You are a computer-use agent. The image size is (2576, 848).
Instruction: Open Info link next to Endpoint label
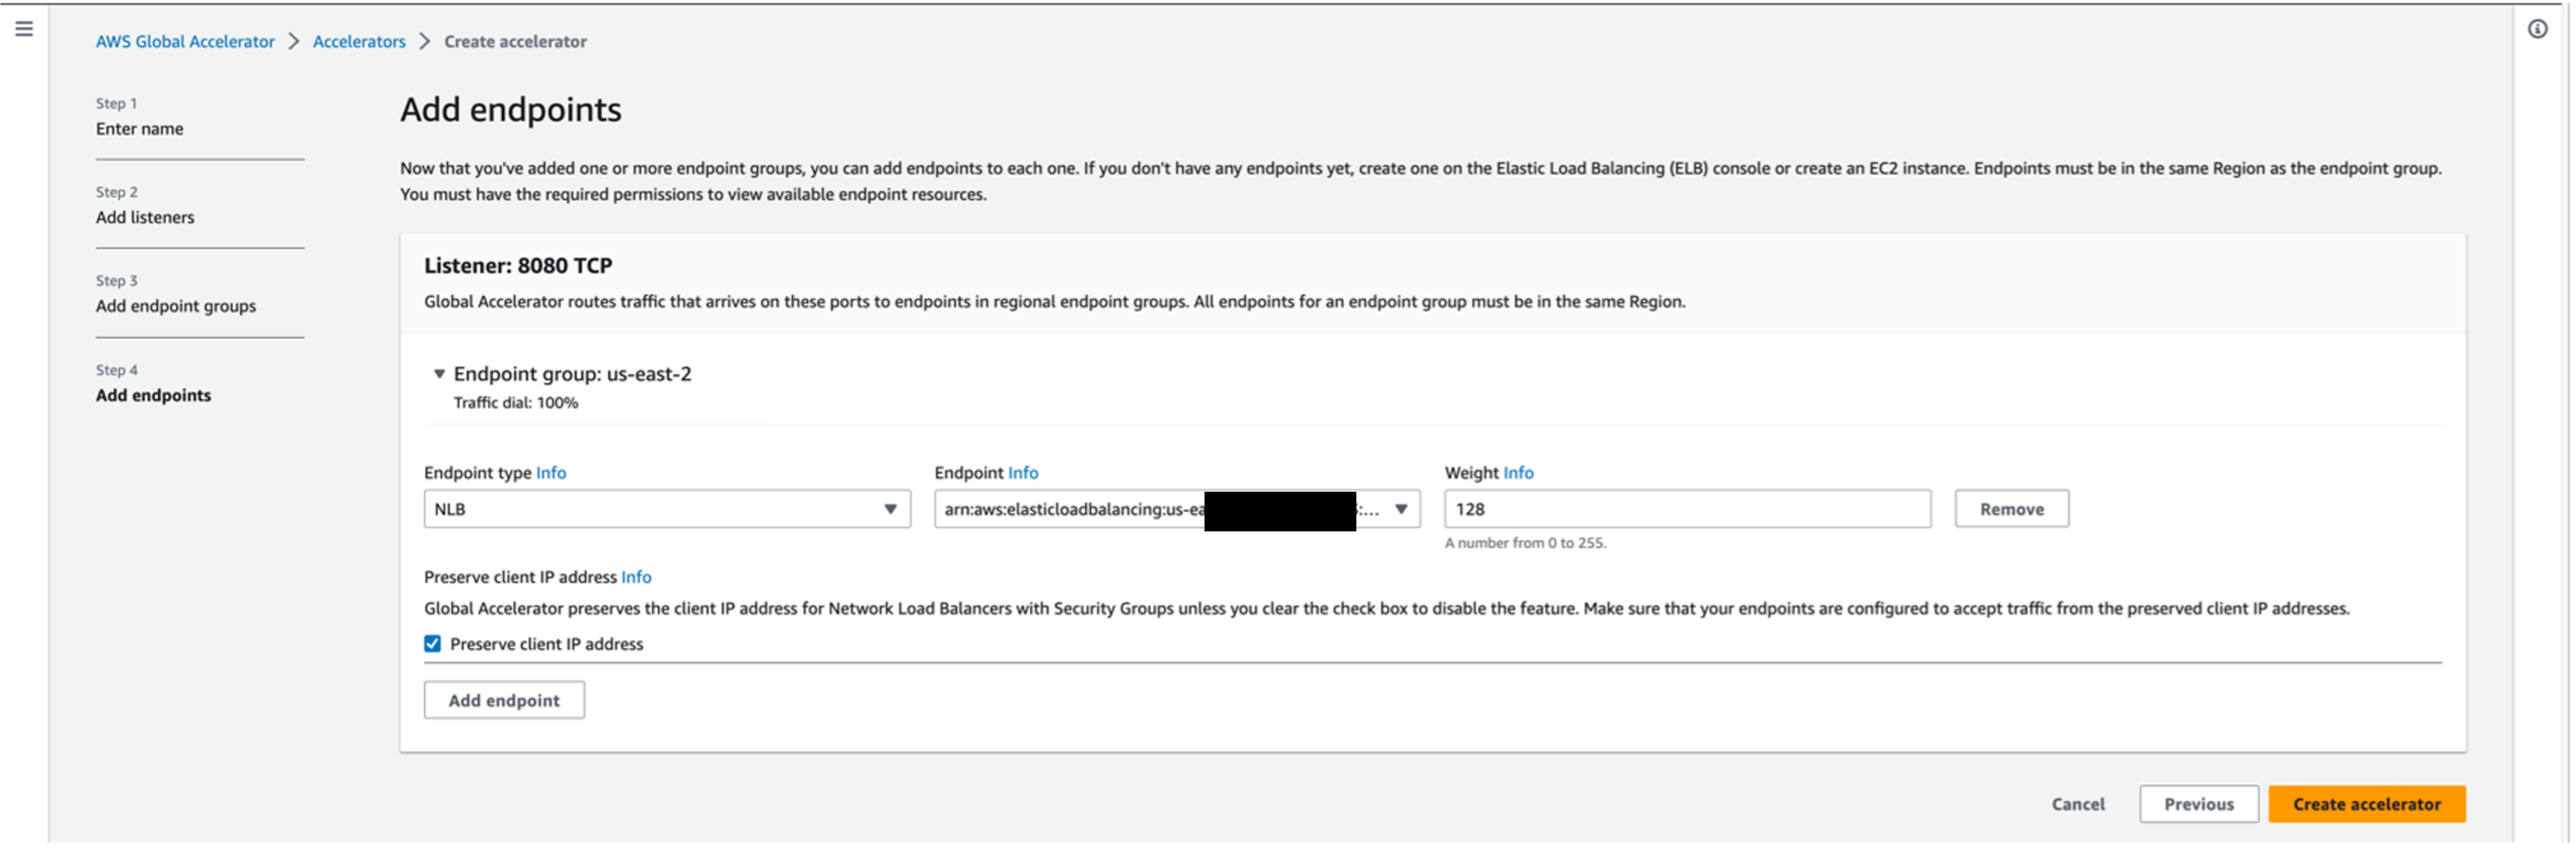tap(1023, 473)
